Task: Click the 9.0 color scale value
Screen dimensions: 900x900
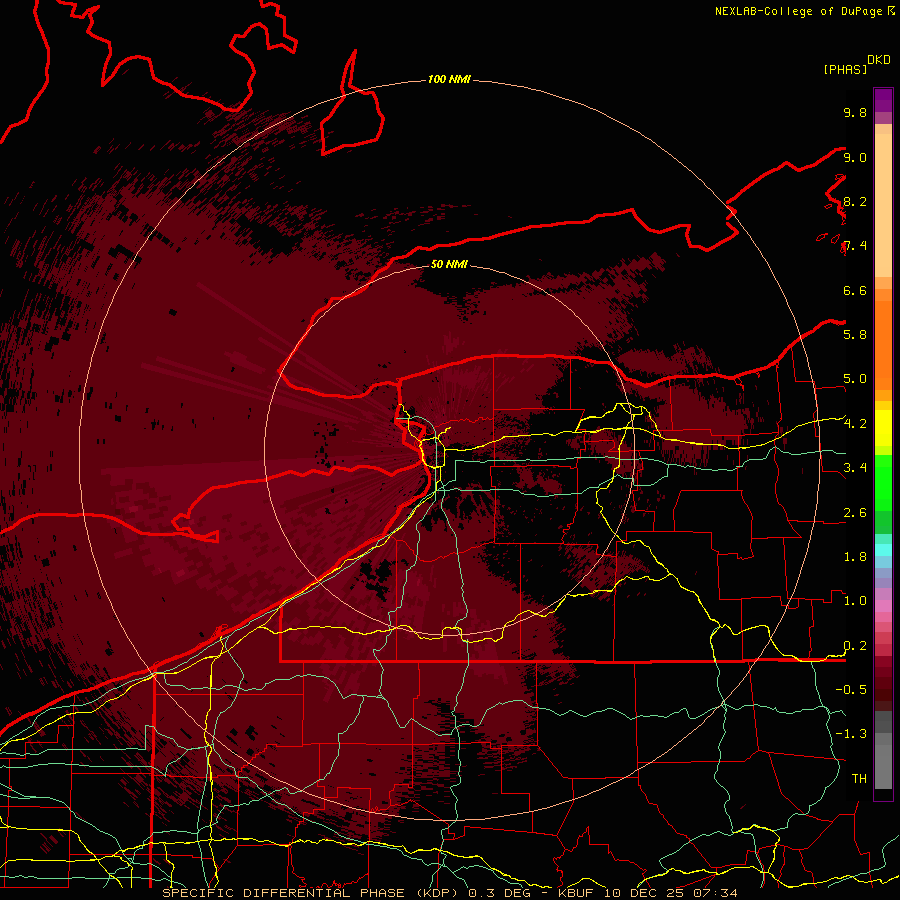Action: tap(855, 157)
